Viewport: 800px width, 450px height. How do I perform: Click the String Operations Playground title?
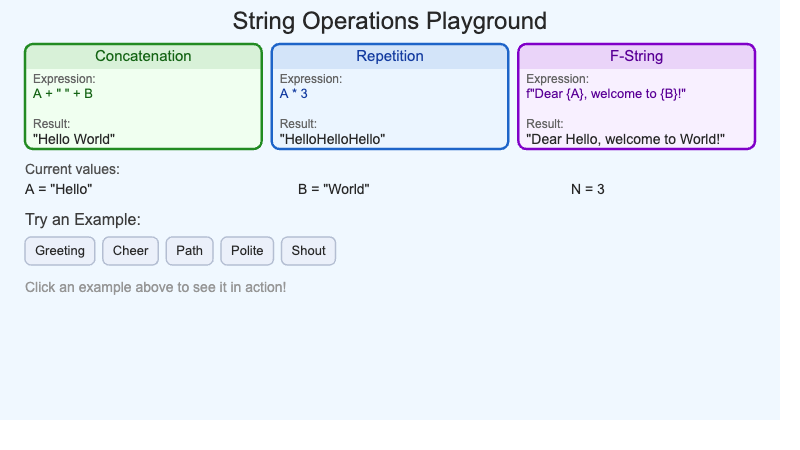click(390, 21)
